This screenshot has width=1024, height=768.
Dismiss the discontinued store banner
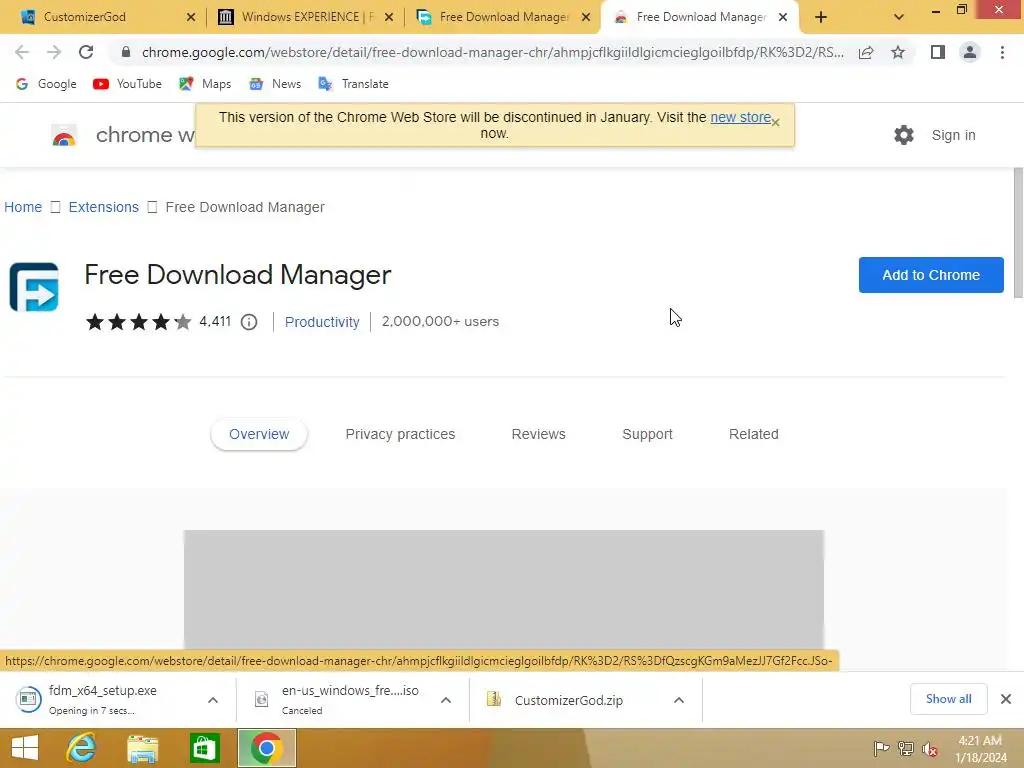[775, 122]
